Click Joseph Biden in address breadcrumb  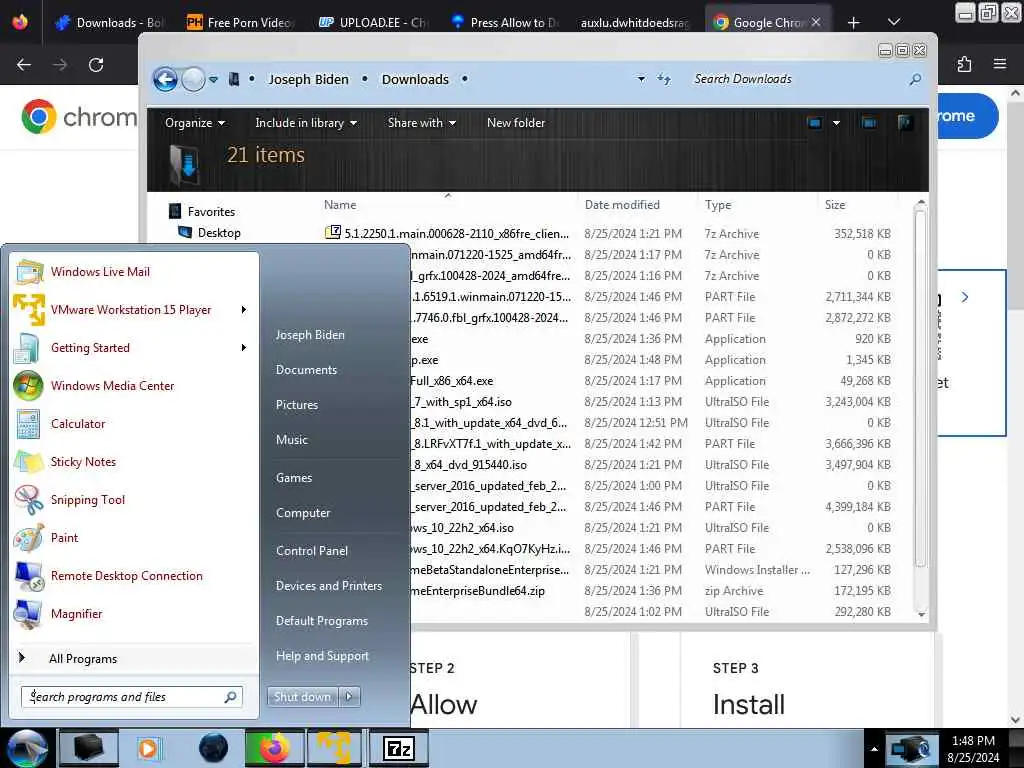[308, 80]
